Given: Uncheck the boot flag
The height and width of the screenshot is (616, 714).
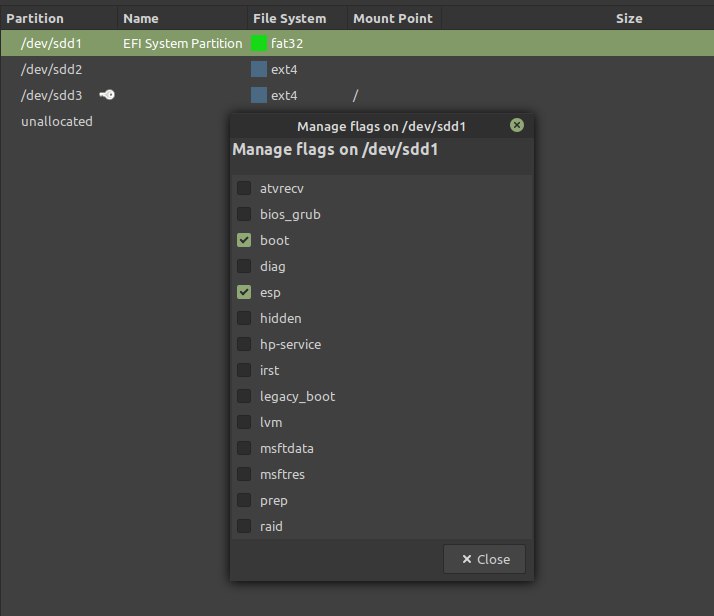Looking at the screenshot, I should click(x=244, y=240).
